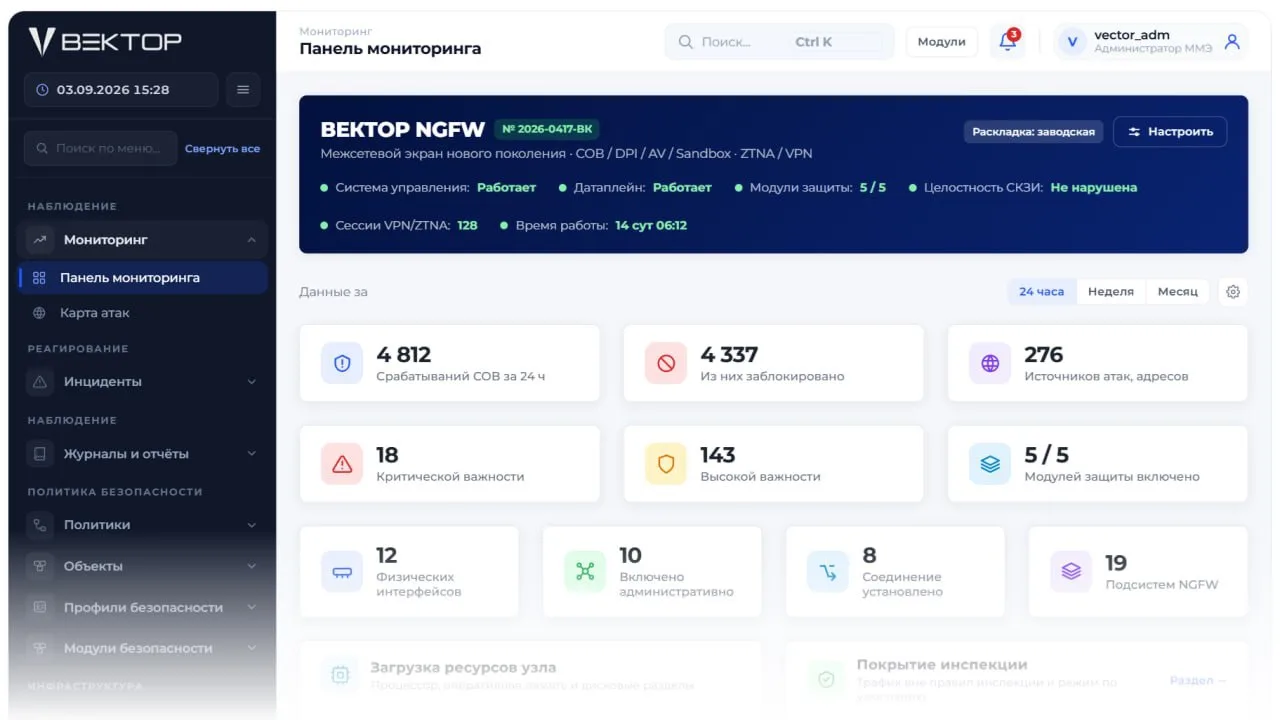Click the Поиск по меню field
1280x720 pixels.
click(101, 148)
